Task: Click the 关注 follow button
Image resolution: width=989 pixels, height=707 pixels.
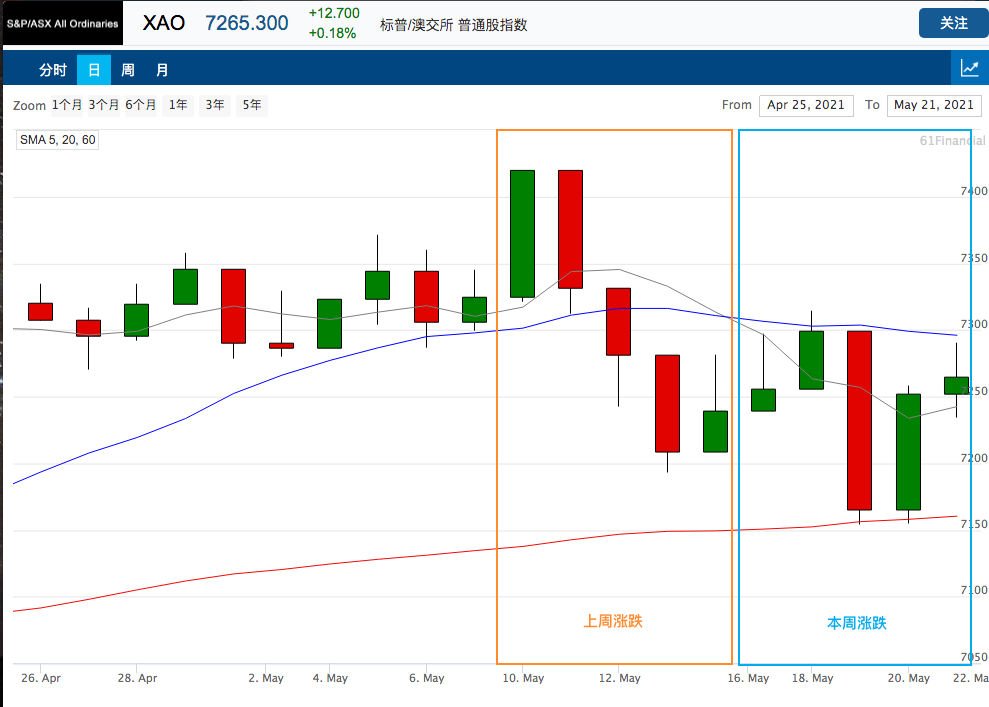Action: coord(954,23)
